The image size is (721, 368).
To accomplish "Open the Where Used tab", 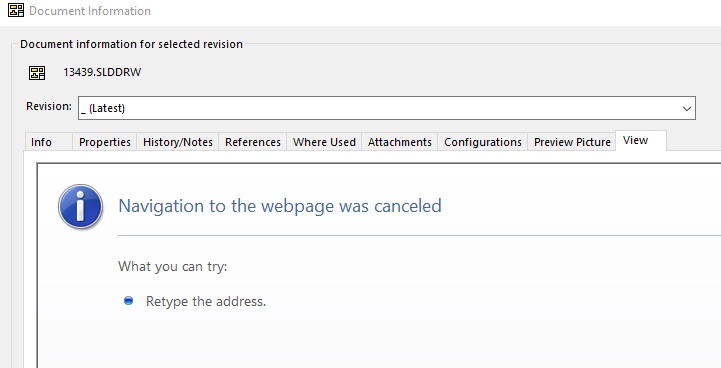I will [x=324, y=142].
